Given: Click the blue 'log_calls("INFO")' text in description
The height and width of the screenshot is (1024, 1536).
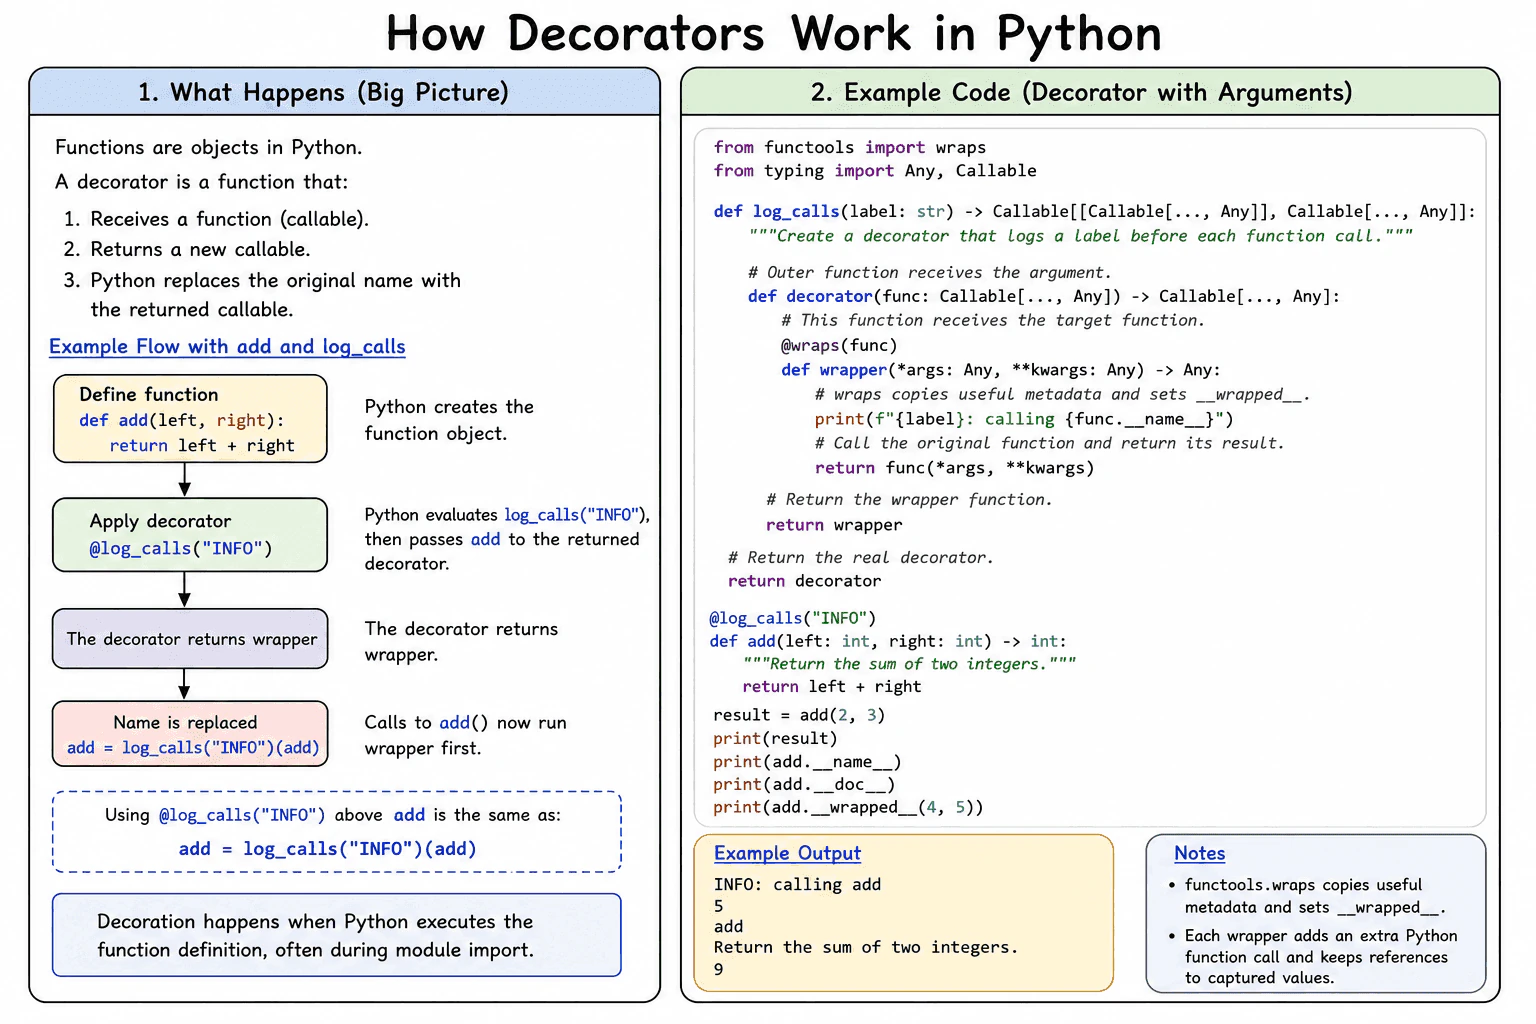Looking at the screenshot, I should tap(571, 515).
